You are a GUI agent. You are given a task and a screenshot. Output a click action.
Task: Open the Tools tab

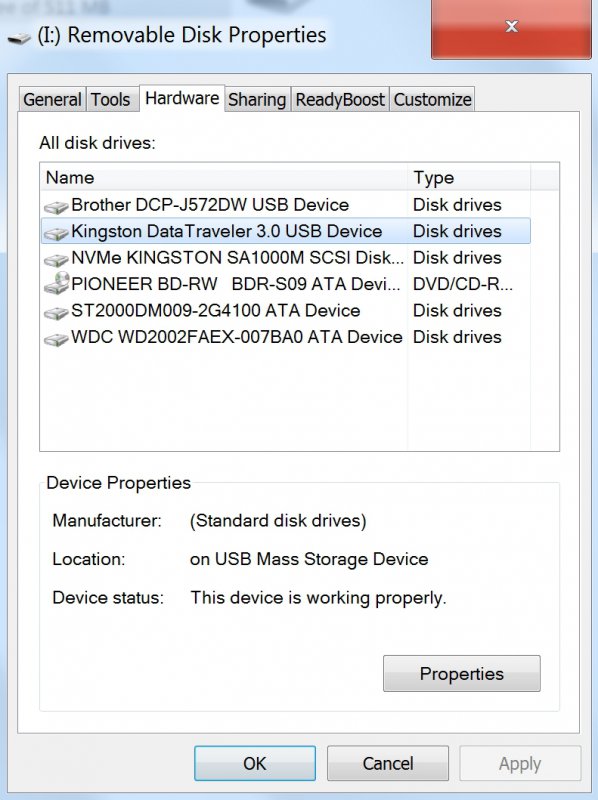coord(111,99)
